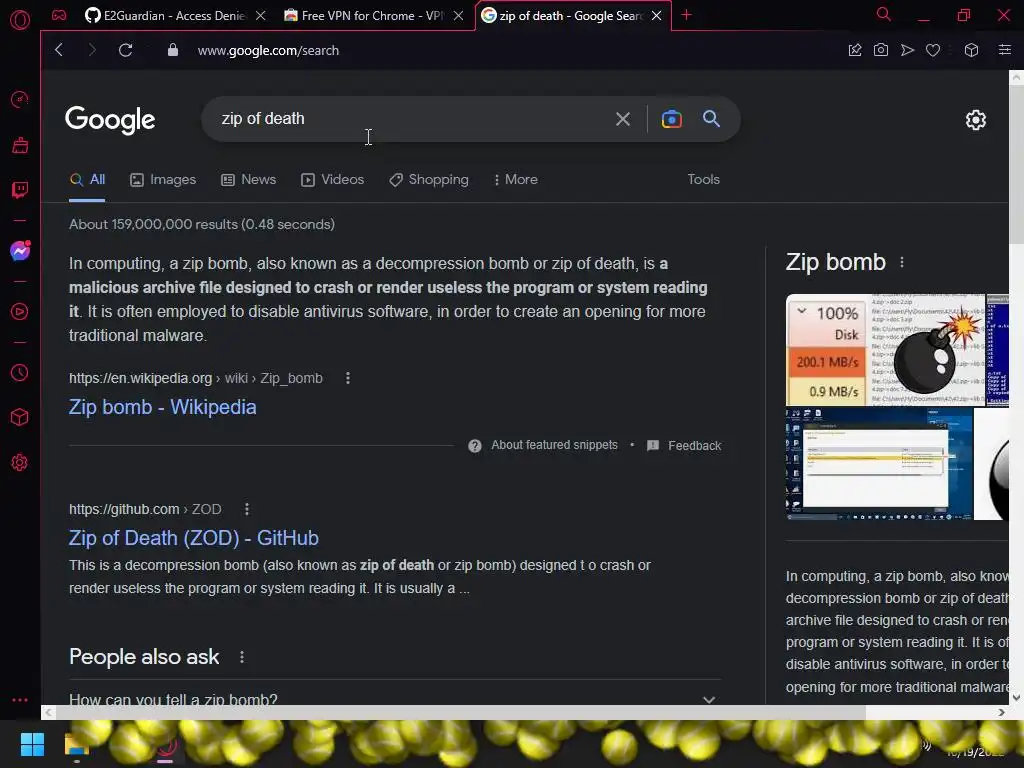Viewport: 1024px width, 768px height.
Task: Open the Windows Start menu
Action: pyautogui.click(x=32, y=744)
